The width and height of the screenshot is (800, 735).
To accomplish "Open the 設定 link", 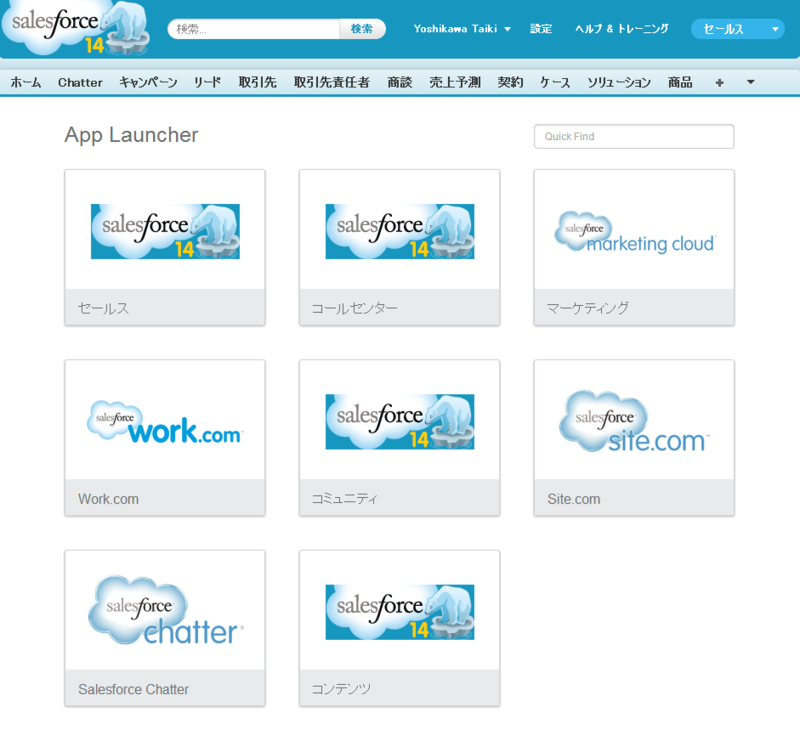I will tap(541, 29).
